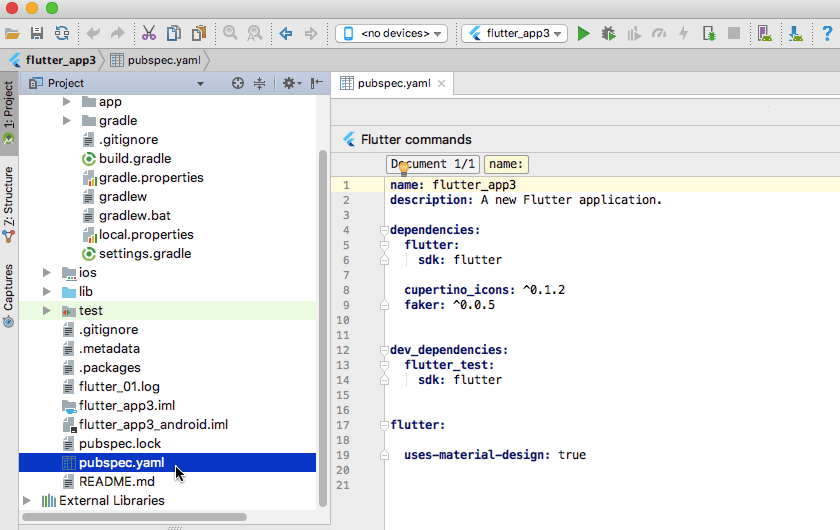The width and height of the screenshot is (840, 530).
Task: Open the Captures side tab
Action: pyautogui.click(x=9, y=295)
